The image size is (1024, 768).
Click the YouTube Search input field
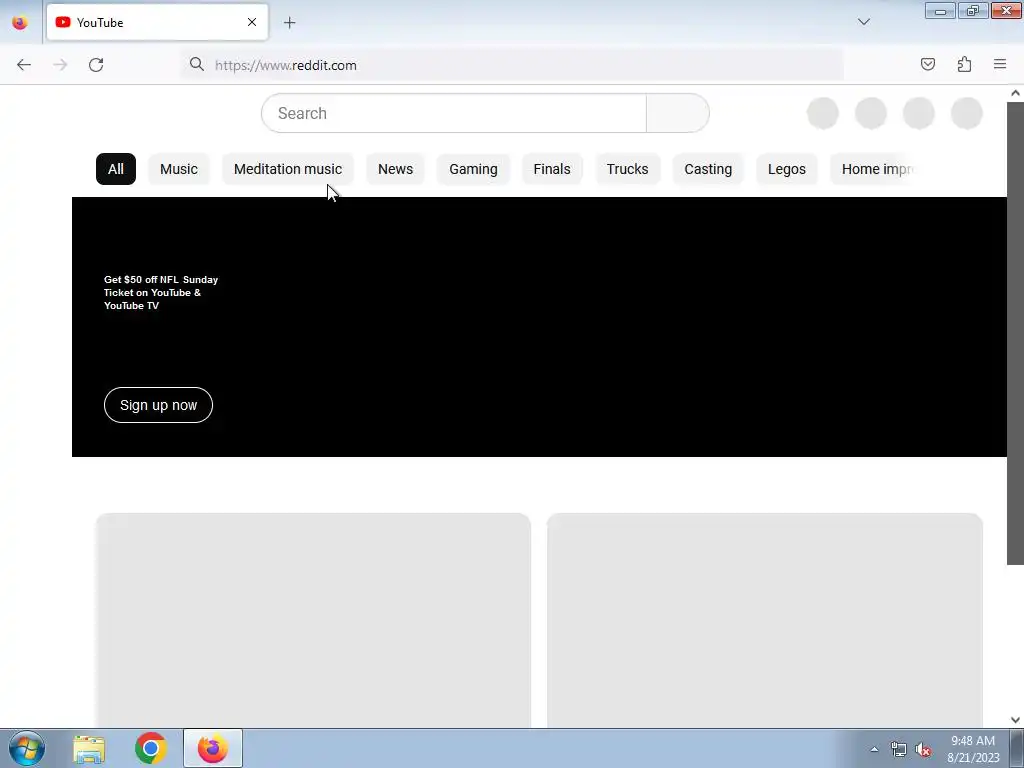[x=454, y=113]
